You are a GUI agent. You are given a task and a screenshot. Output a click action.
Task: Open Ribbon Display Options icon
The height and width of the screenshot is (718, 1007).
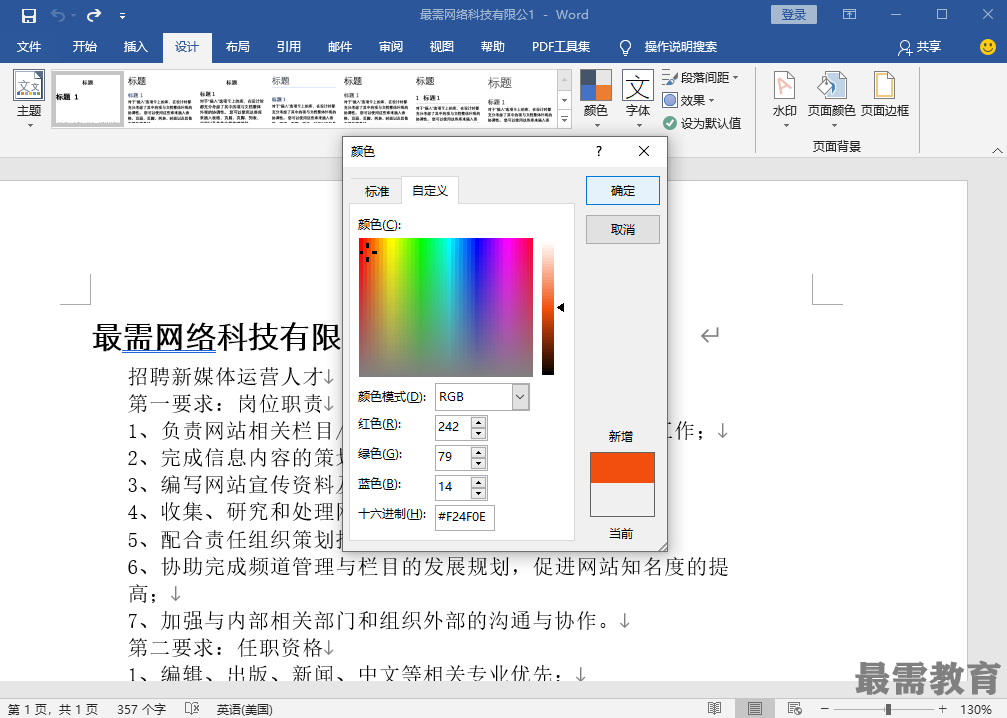pyautogui.click(x=850, y=15)
